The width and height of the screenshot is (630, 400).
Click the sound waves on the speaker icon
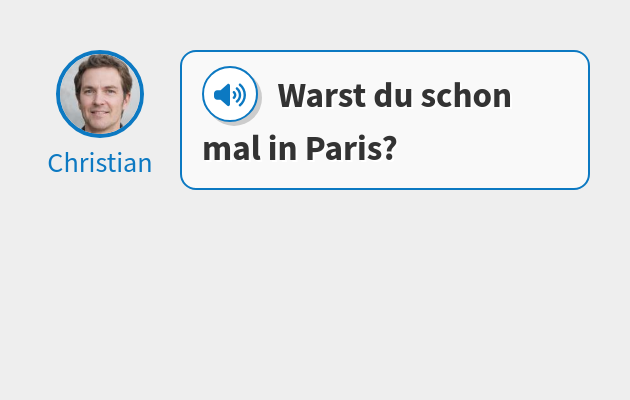coord(239,95)
